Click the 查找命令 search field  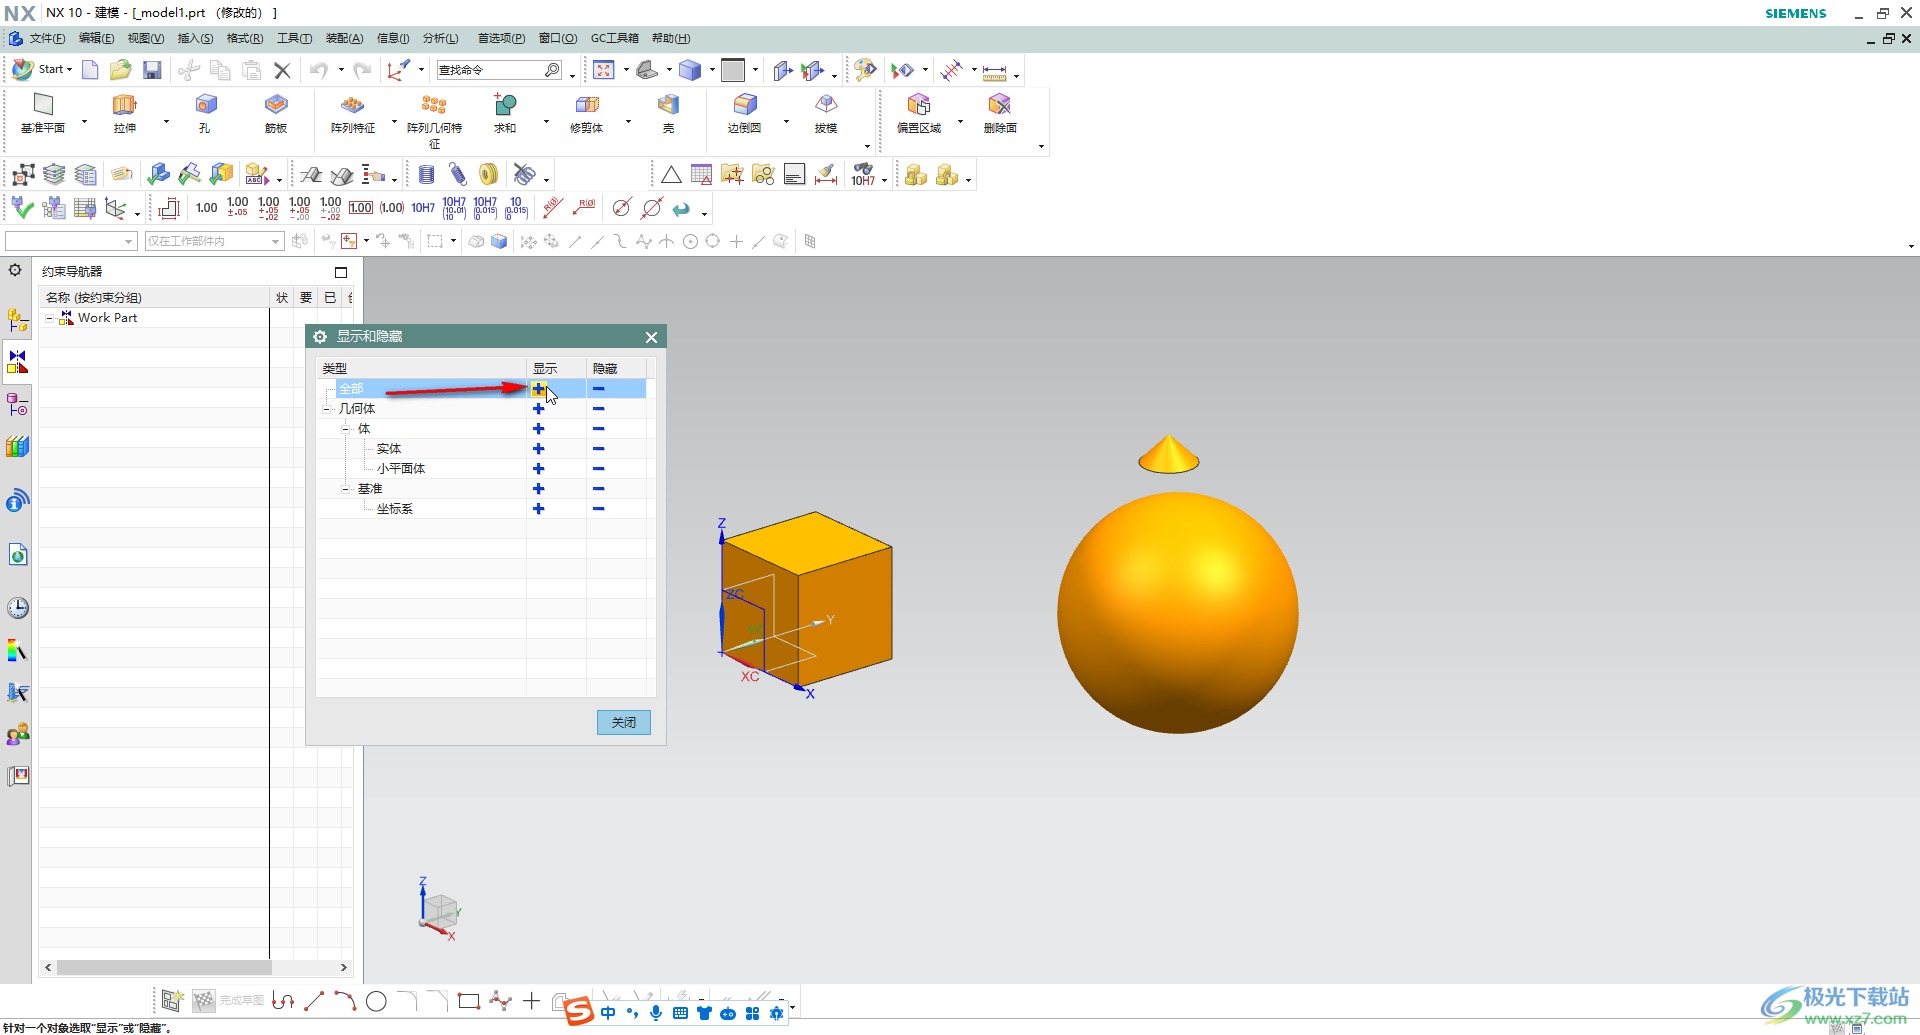tap(490, 70)
